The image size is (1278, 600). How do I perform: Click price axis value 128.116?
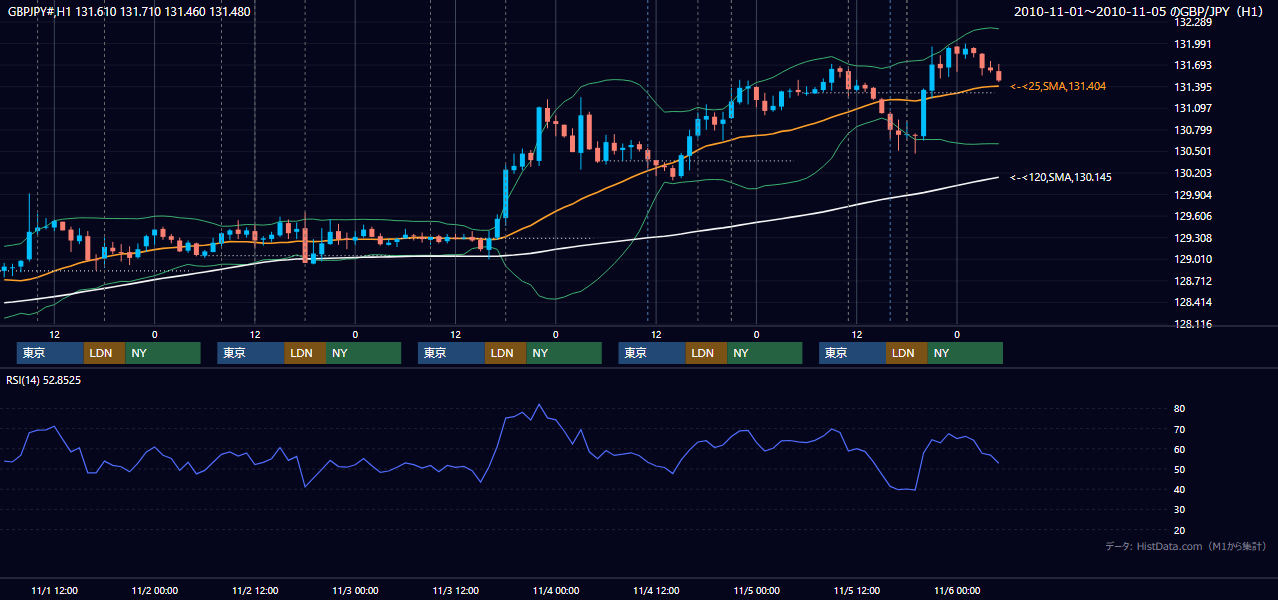coord(1192,324)
